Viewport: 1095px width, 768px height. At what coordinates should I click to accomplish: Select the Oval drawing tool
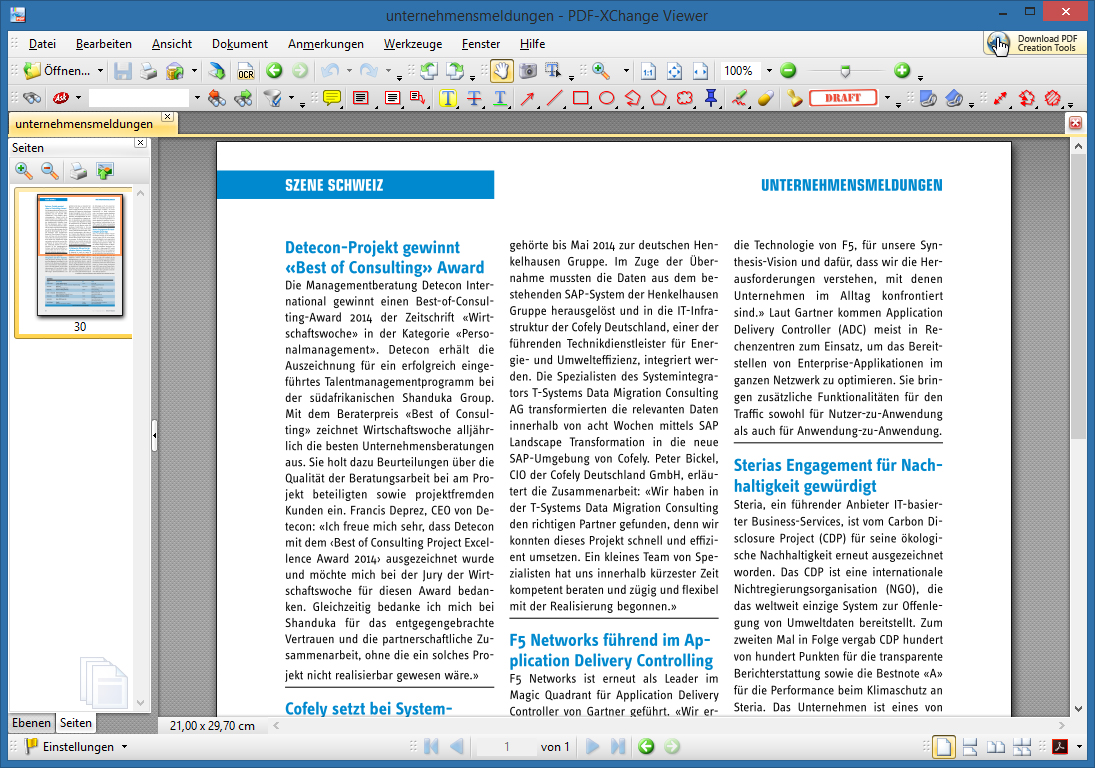pyautogui.click(x=607, y=98)
